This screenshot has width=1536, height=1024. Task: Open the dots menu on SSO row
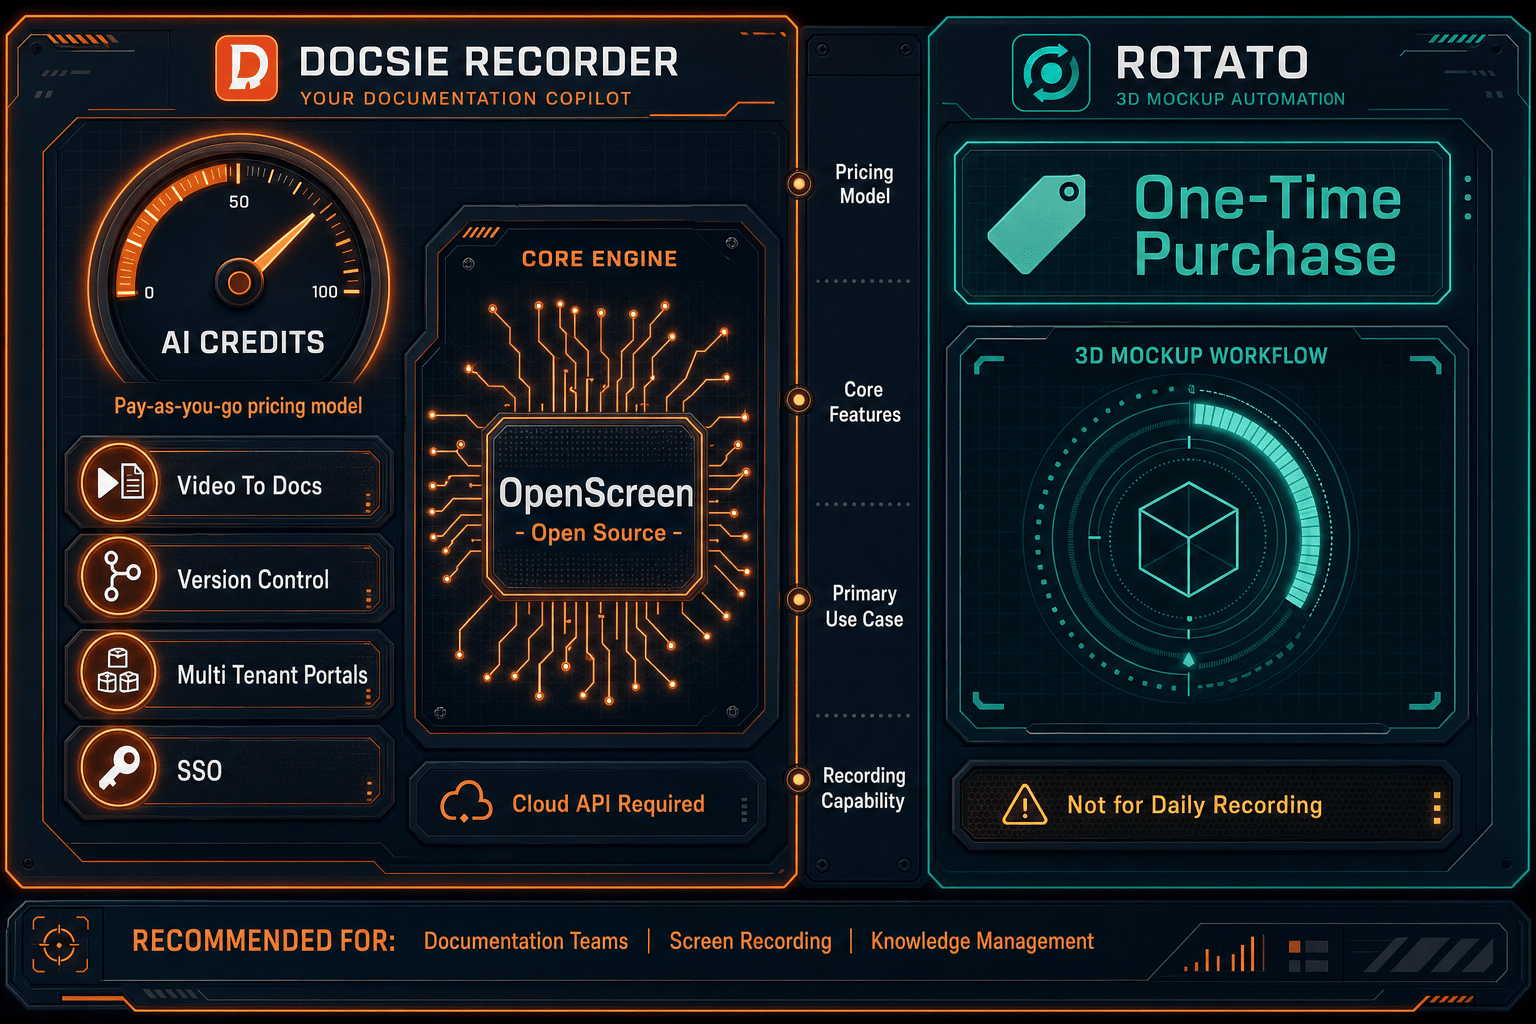pyautogui.click(x=368, y=791)
